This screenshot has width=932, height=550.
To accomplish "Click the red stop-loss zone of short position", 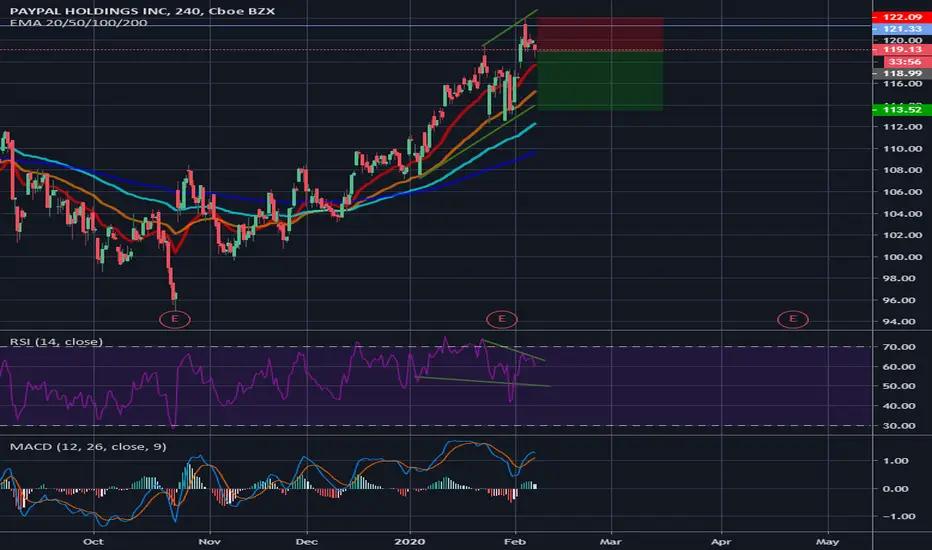I will (600, 34).
